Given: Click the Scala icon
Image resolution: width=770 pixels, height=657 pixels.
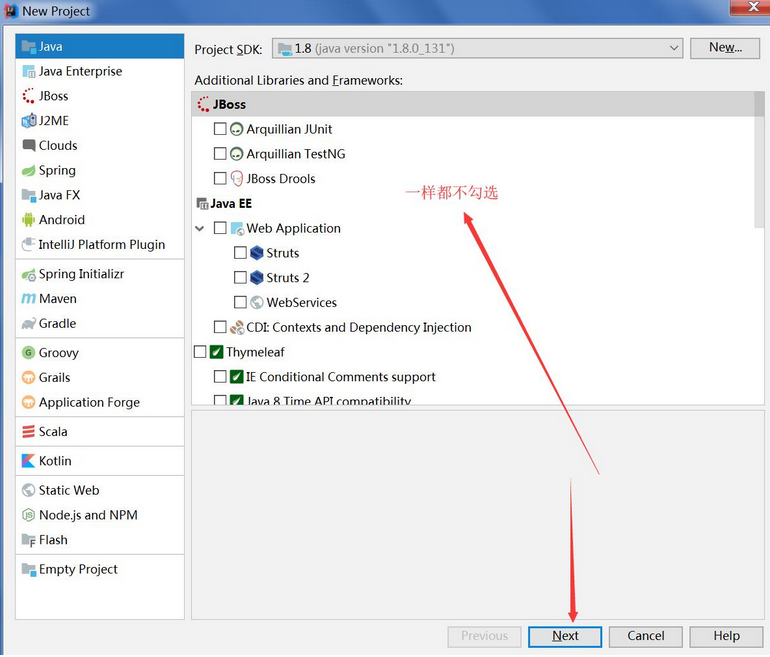Looking at the screenshot, I should coord(29,432).
